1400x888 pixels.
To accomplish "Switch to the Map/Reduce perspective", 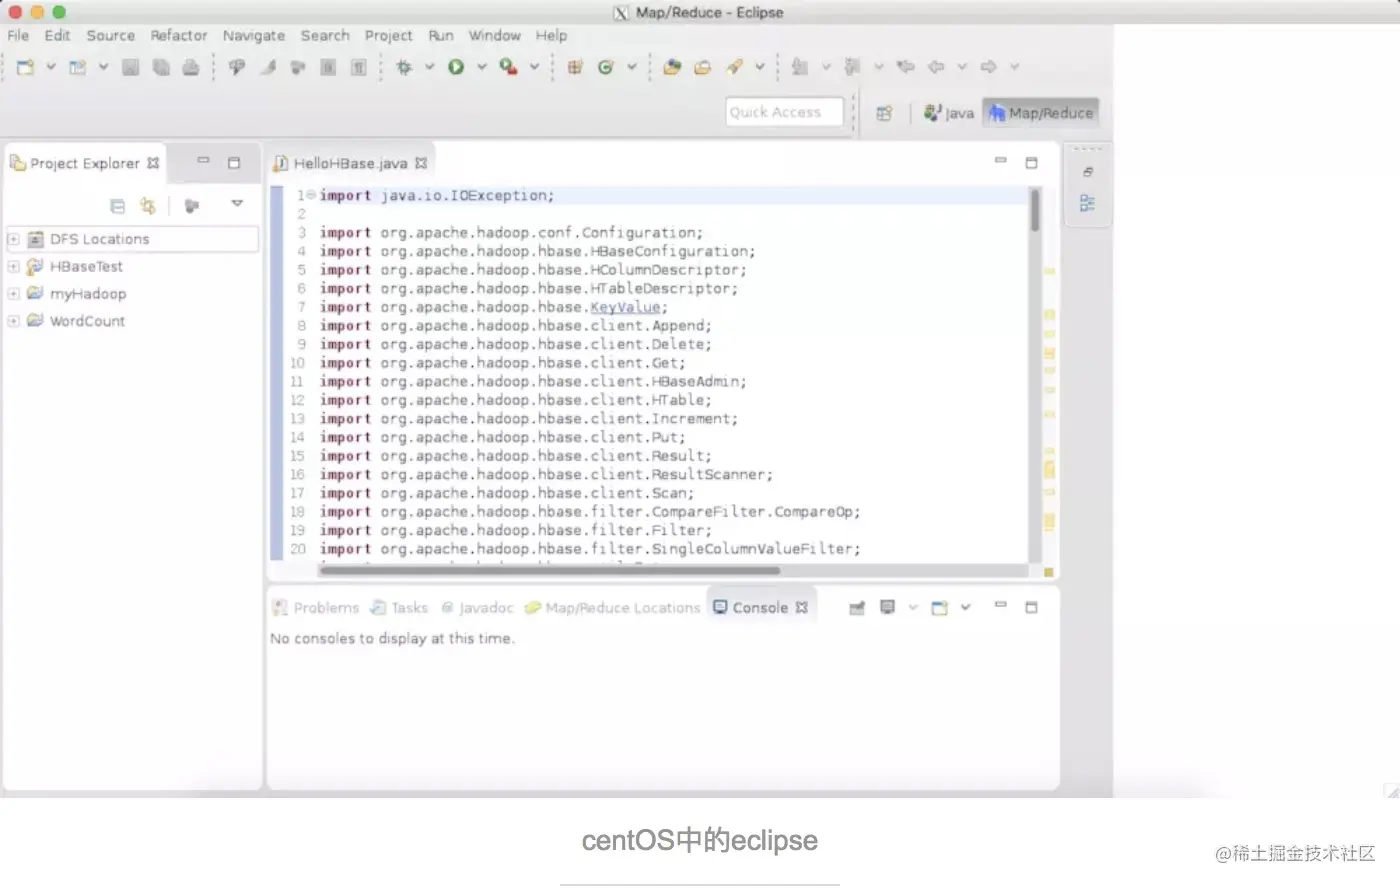I will click(1041, 113).
